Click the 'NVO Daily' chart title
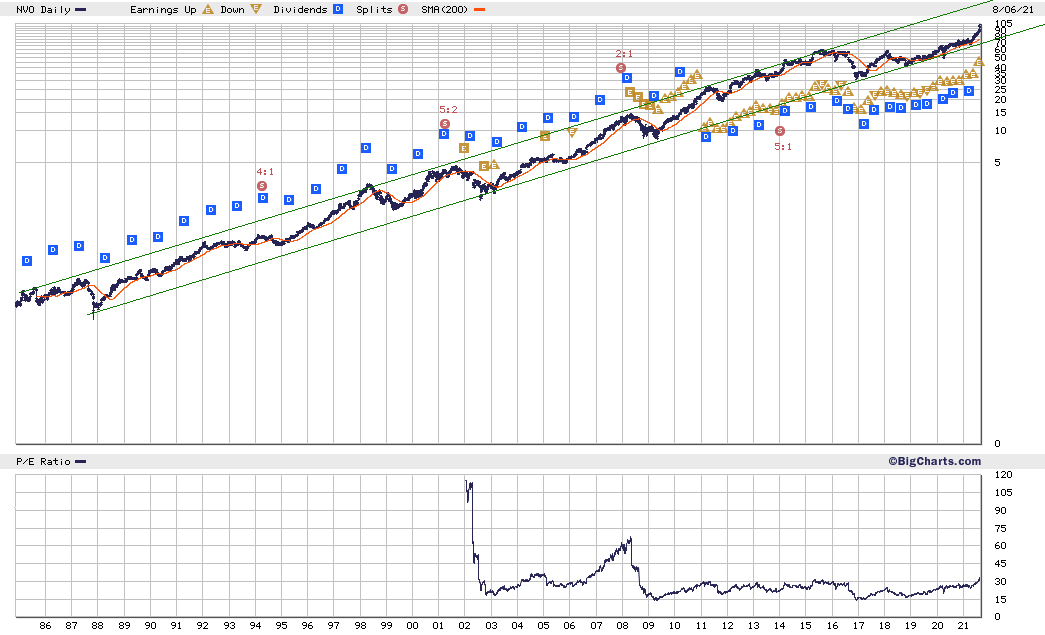 43,9
